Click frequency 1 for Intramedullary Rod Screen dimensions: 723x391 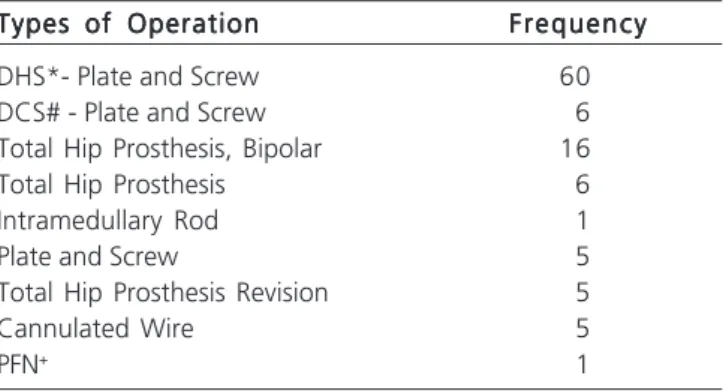pos(583,221)
